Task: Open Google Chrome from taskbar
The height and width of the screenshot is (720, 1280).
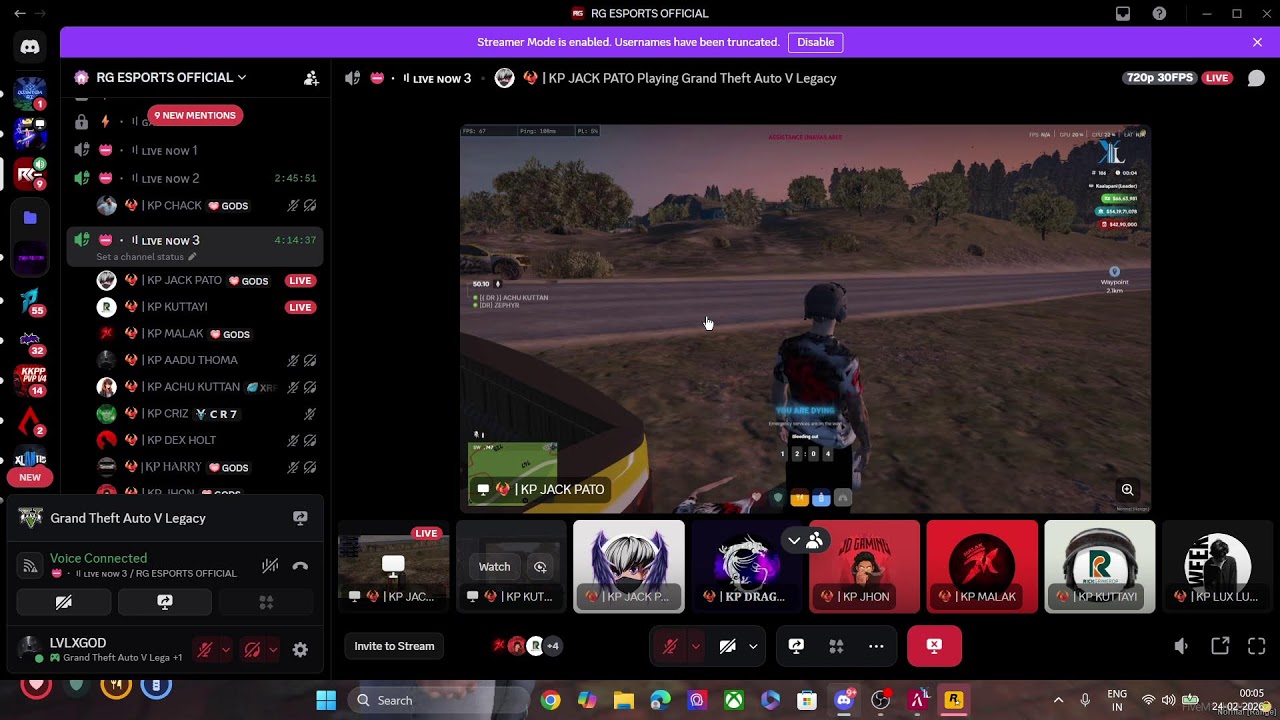Action: (550, 700)
